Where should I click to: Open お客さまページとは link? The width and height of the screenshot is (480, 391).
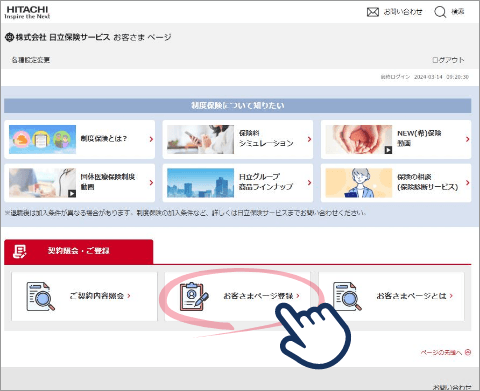tap(391, 296)
